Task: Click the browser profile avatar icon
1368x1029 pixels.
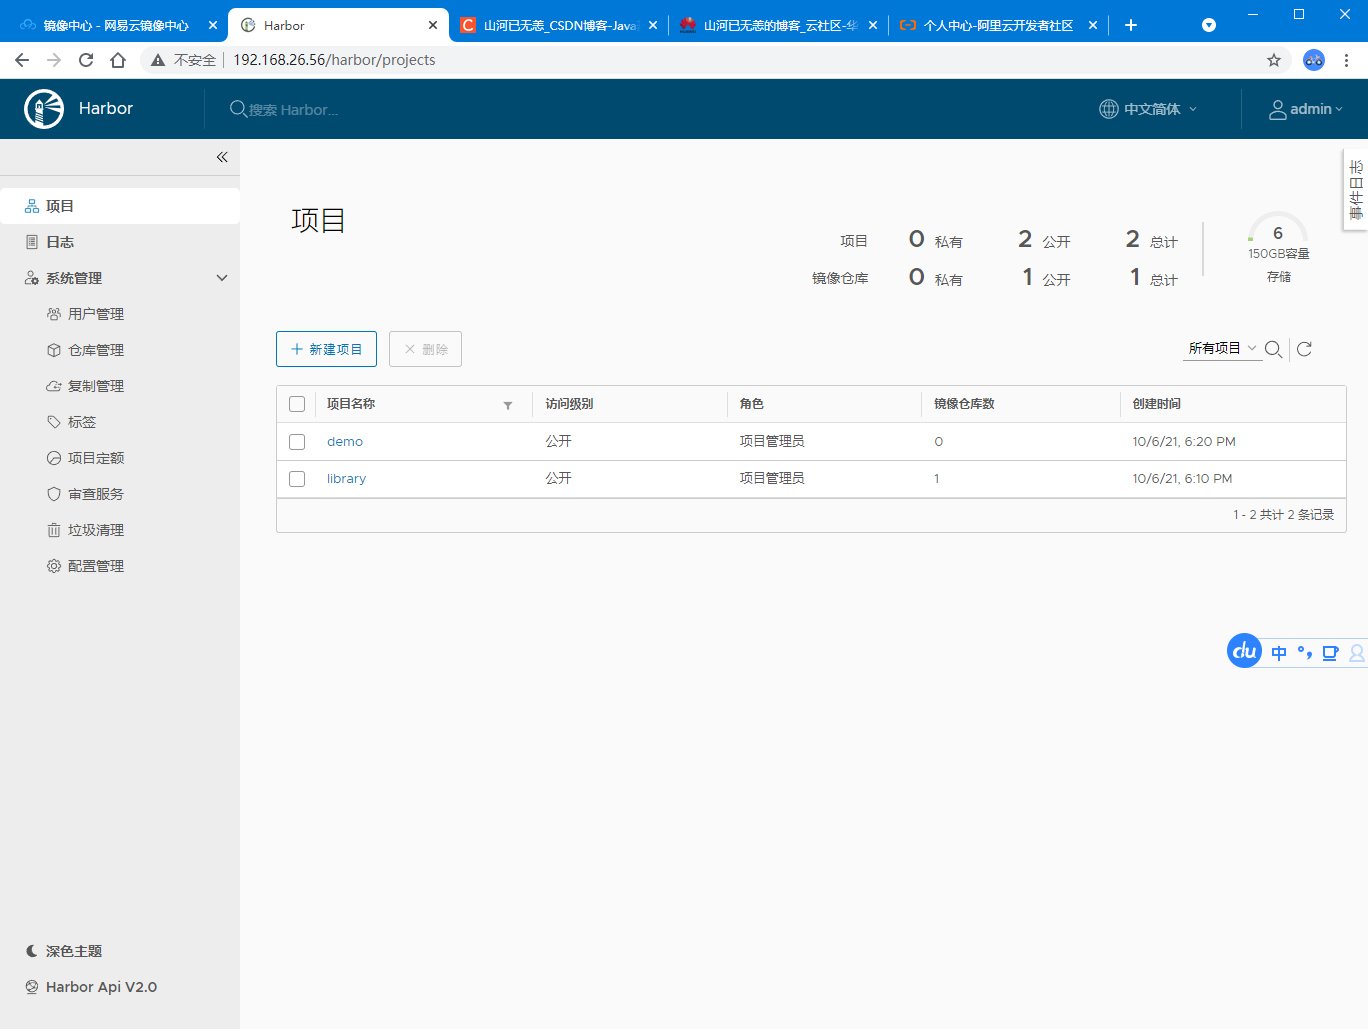Action: click(1314, 60)
